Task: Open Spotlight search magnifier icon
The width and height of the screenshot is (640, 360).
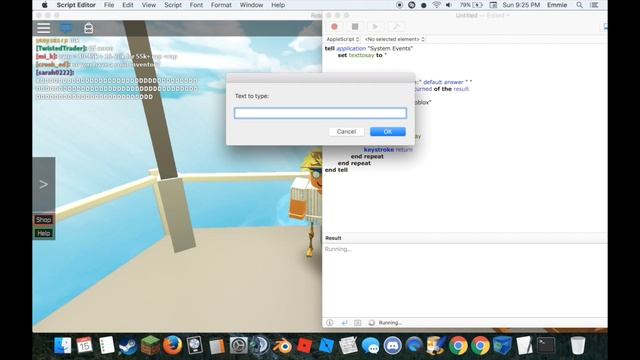Action: pos(579,5)
